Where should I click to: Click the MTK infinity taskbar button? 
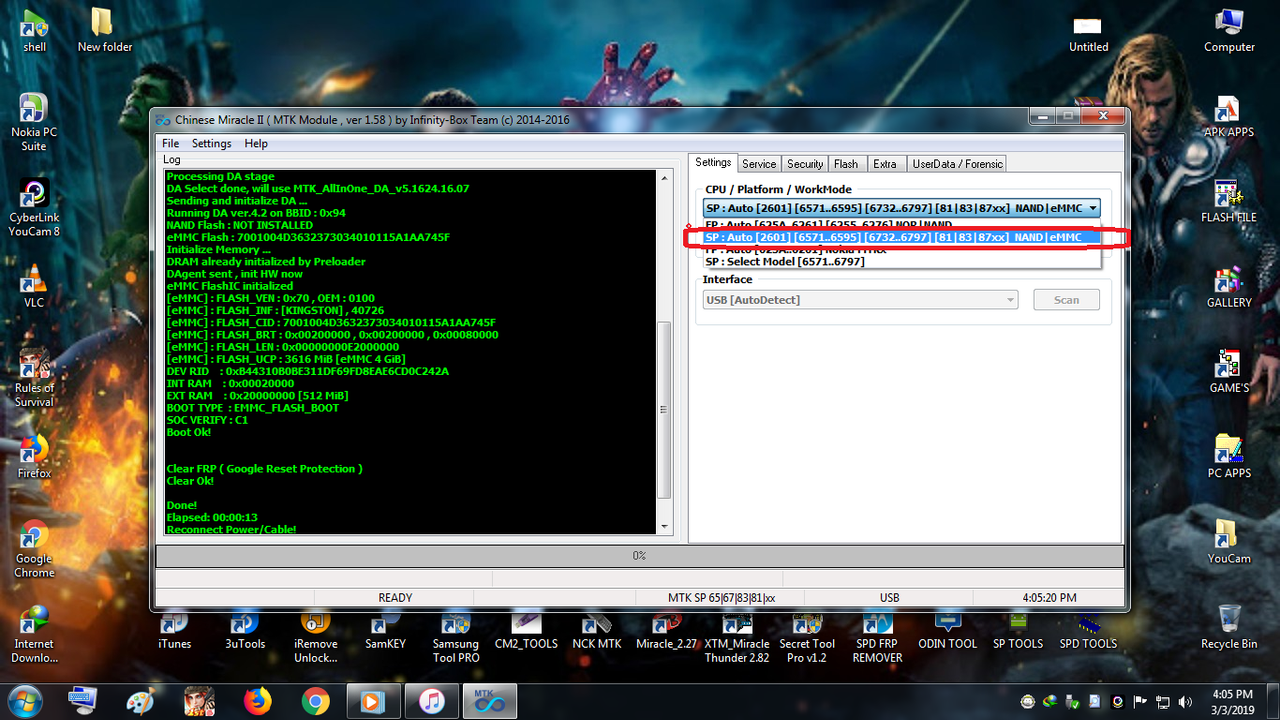point(492,701)
